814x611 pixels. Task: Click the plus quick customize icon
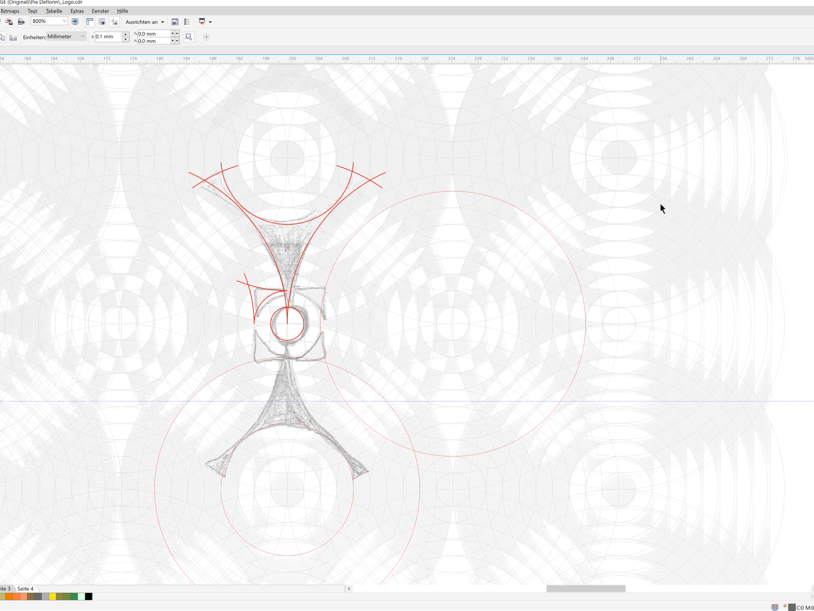(x=206, y=37)
